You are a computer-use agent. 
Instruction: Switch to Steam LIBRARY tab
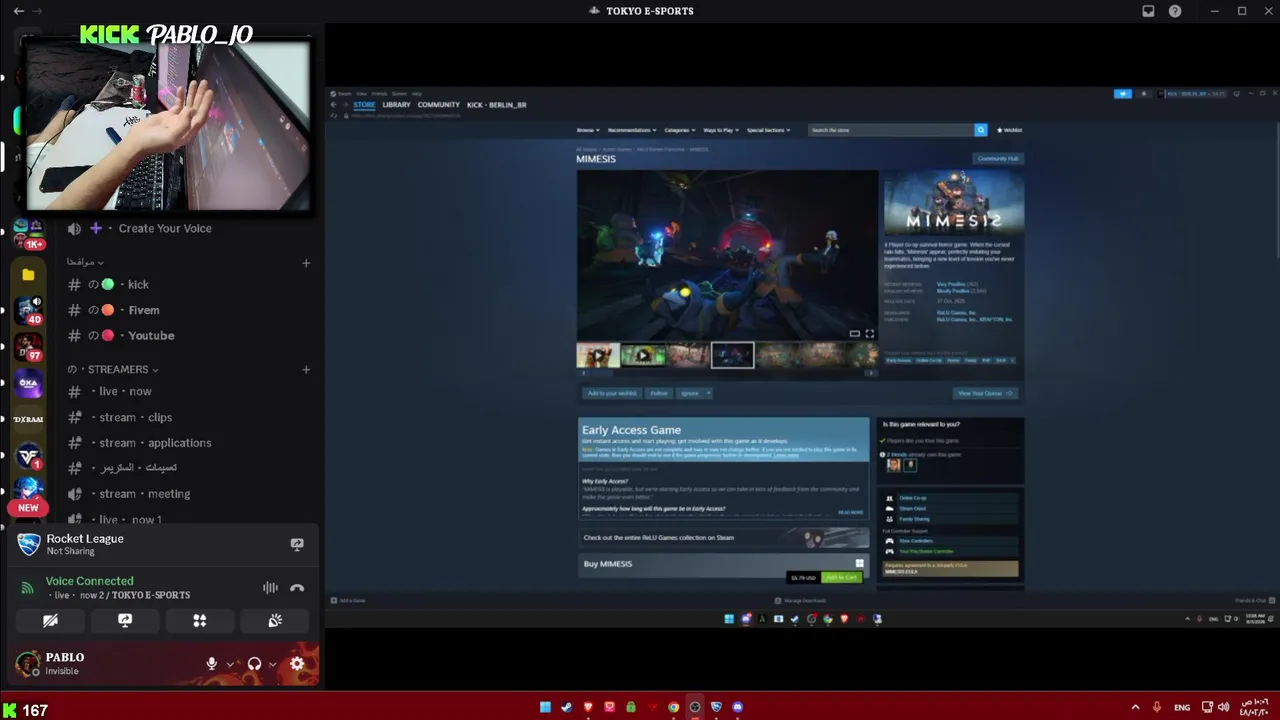point(396,105)
